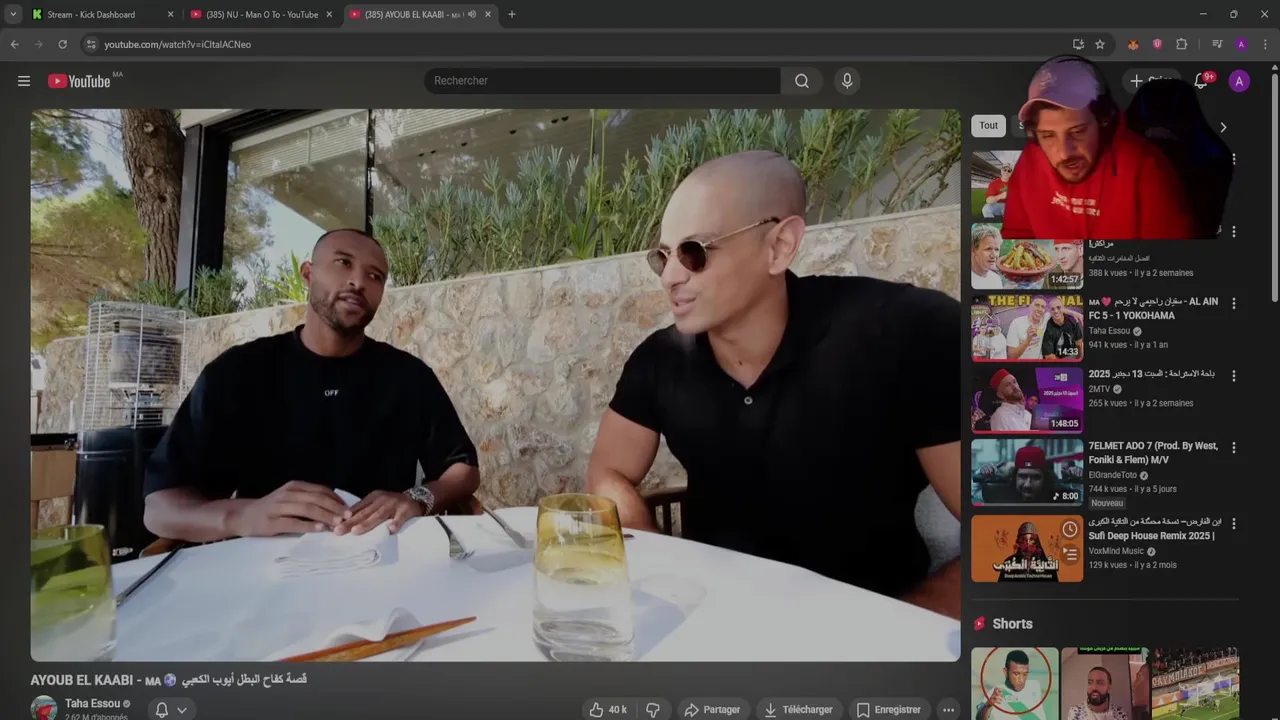Dislike the video

pos(653,709)
